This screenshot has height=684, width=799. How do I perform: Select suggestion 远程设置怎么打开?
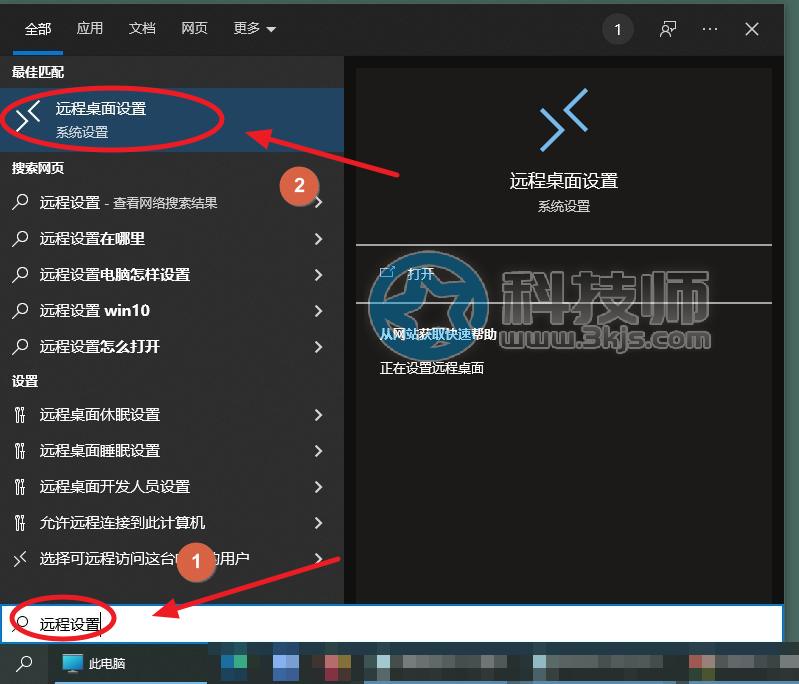[172, 347]
